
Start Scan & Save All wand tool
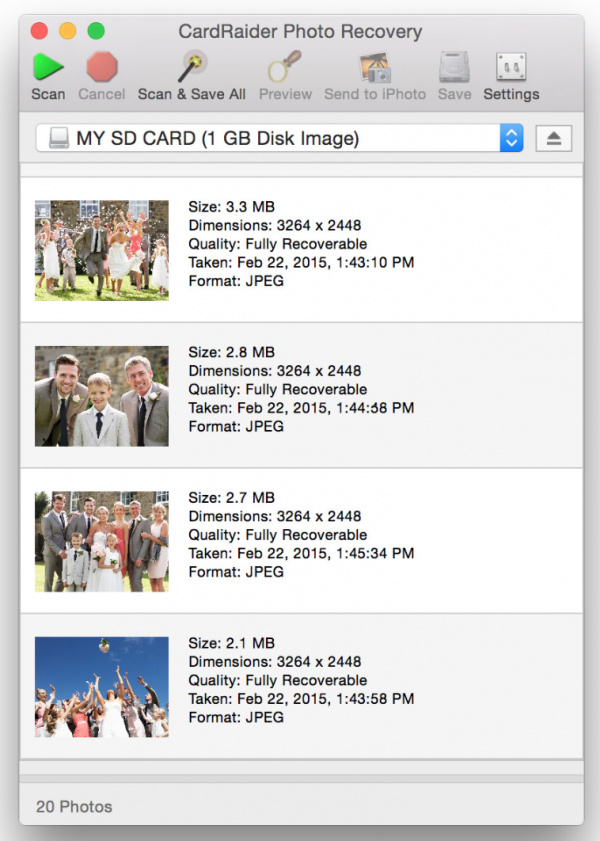pyautogui.click(x=191, y=68)
